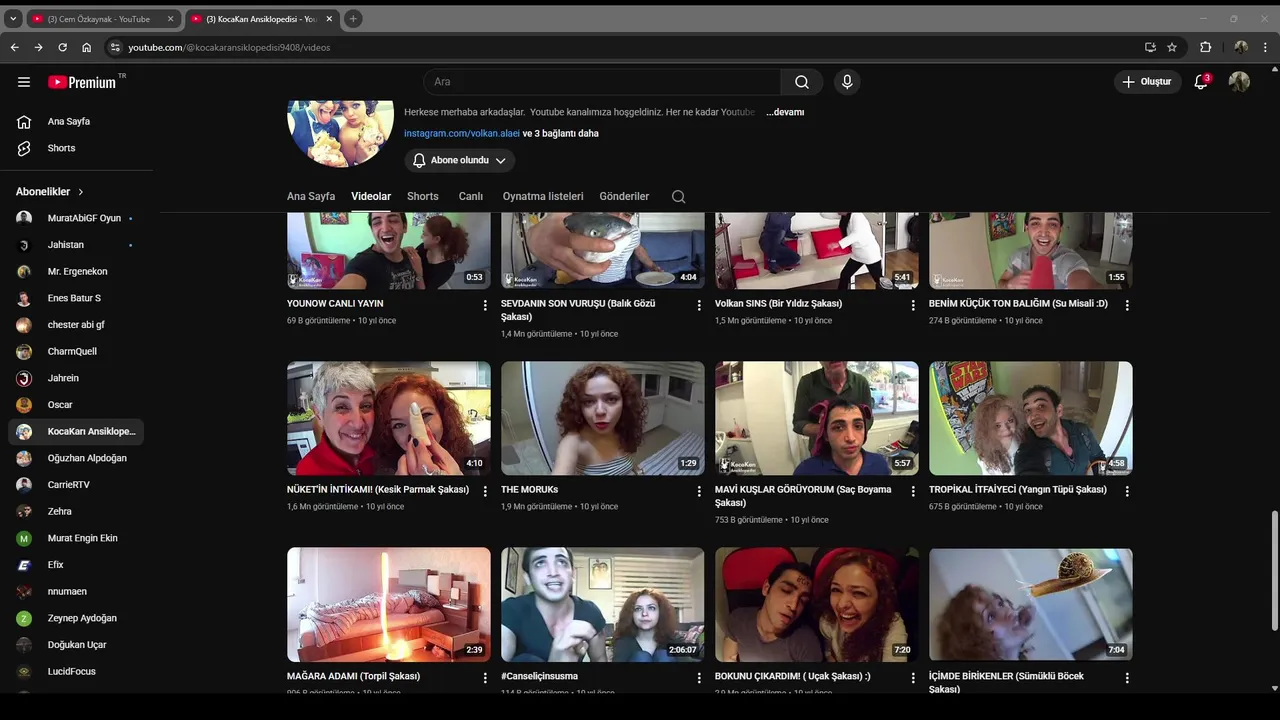
Task: Open Jahistan channel in sidebar
Action: click(x=76, y=245)
